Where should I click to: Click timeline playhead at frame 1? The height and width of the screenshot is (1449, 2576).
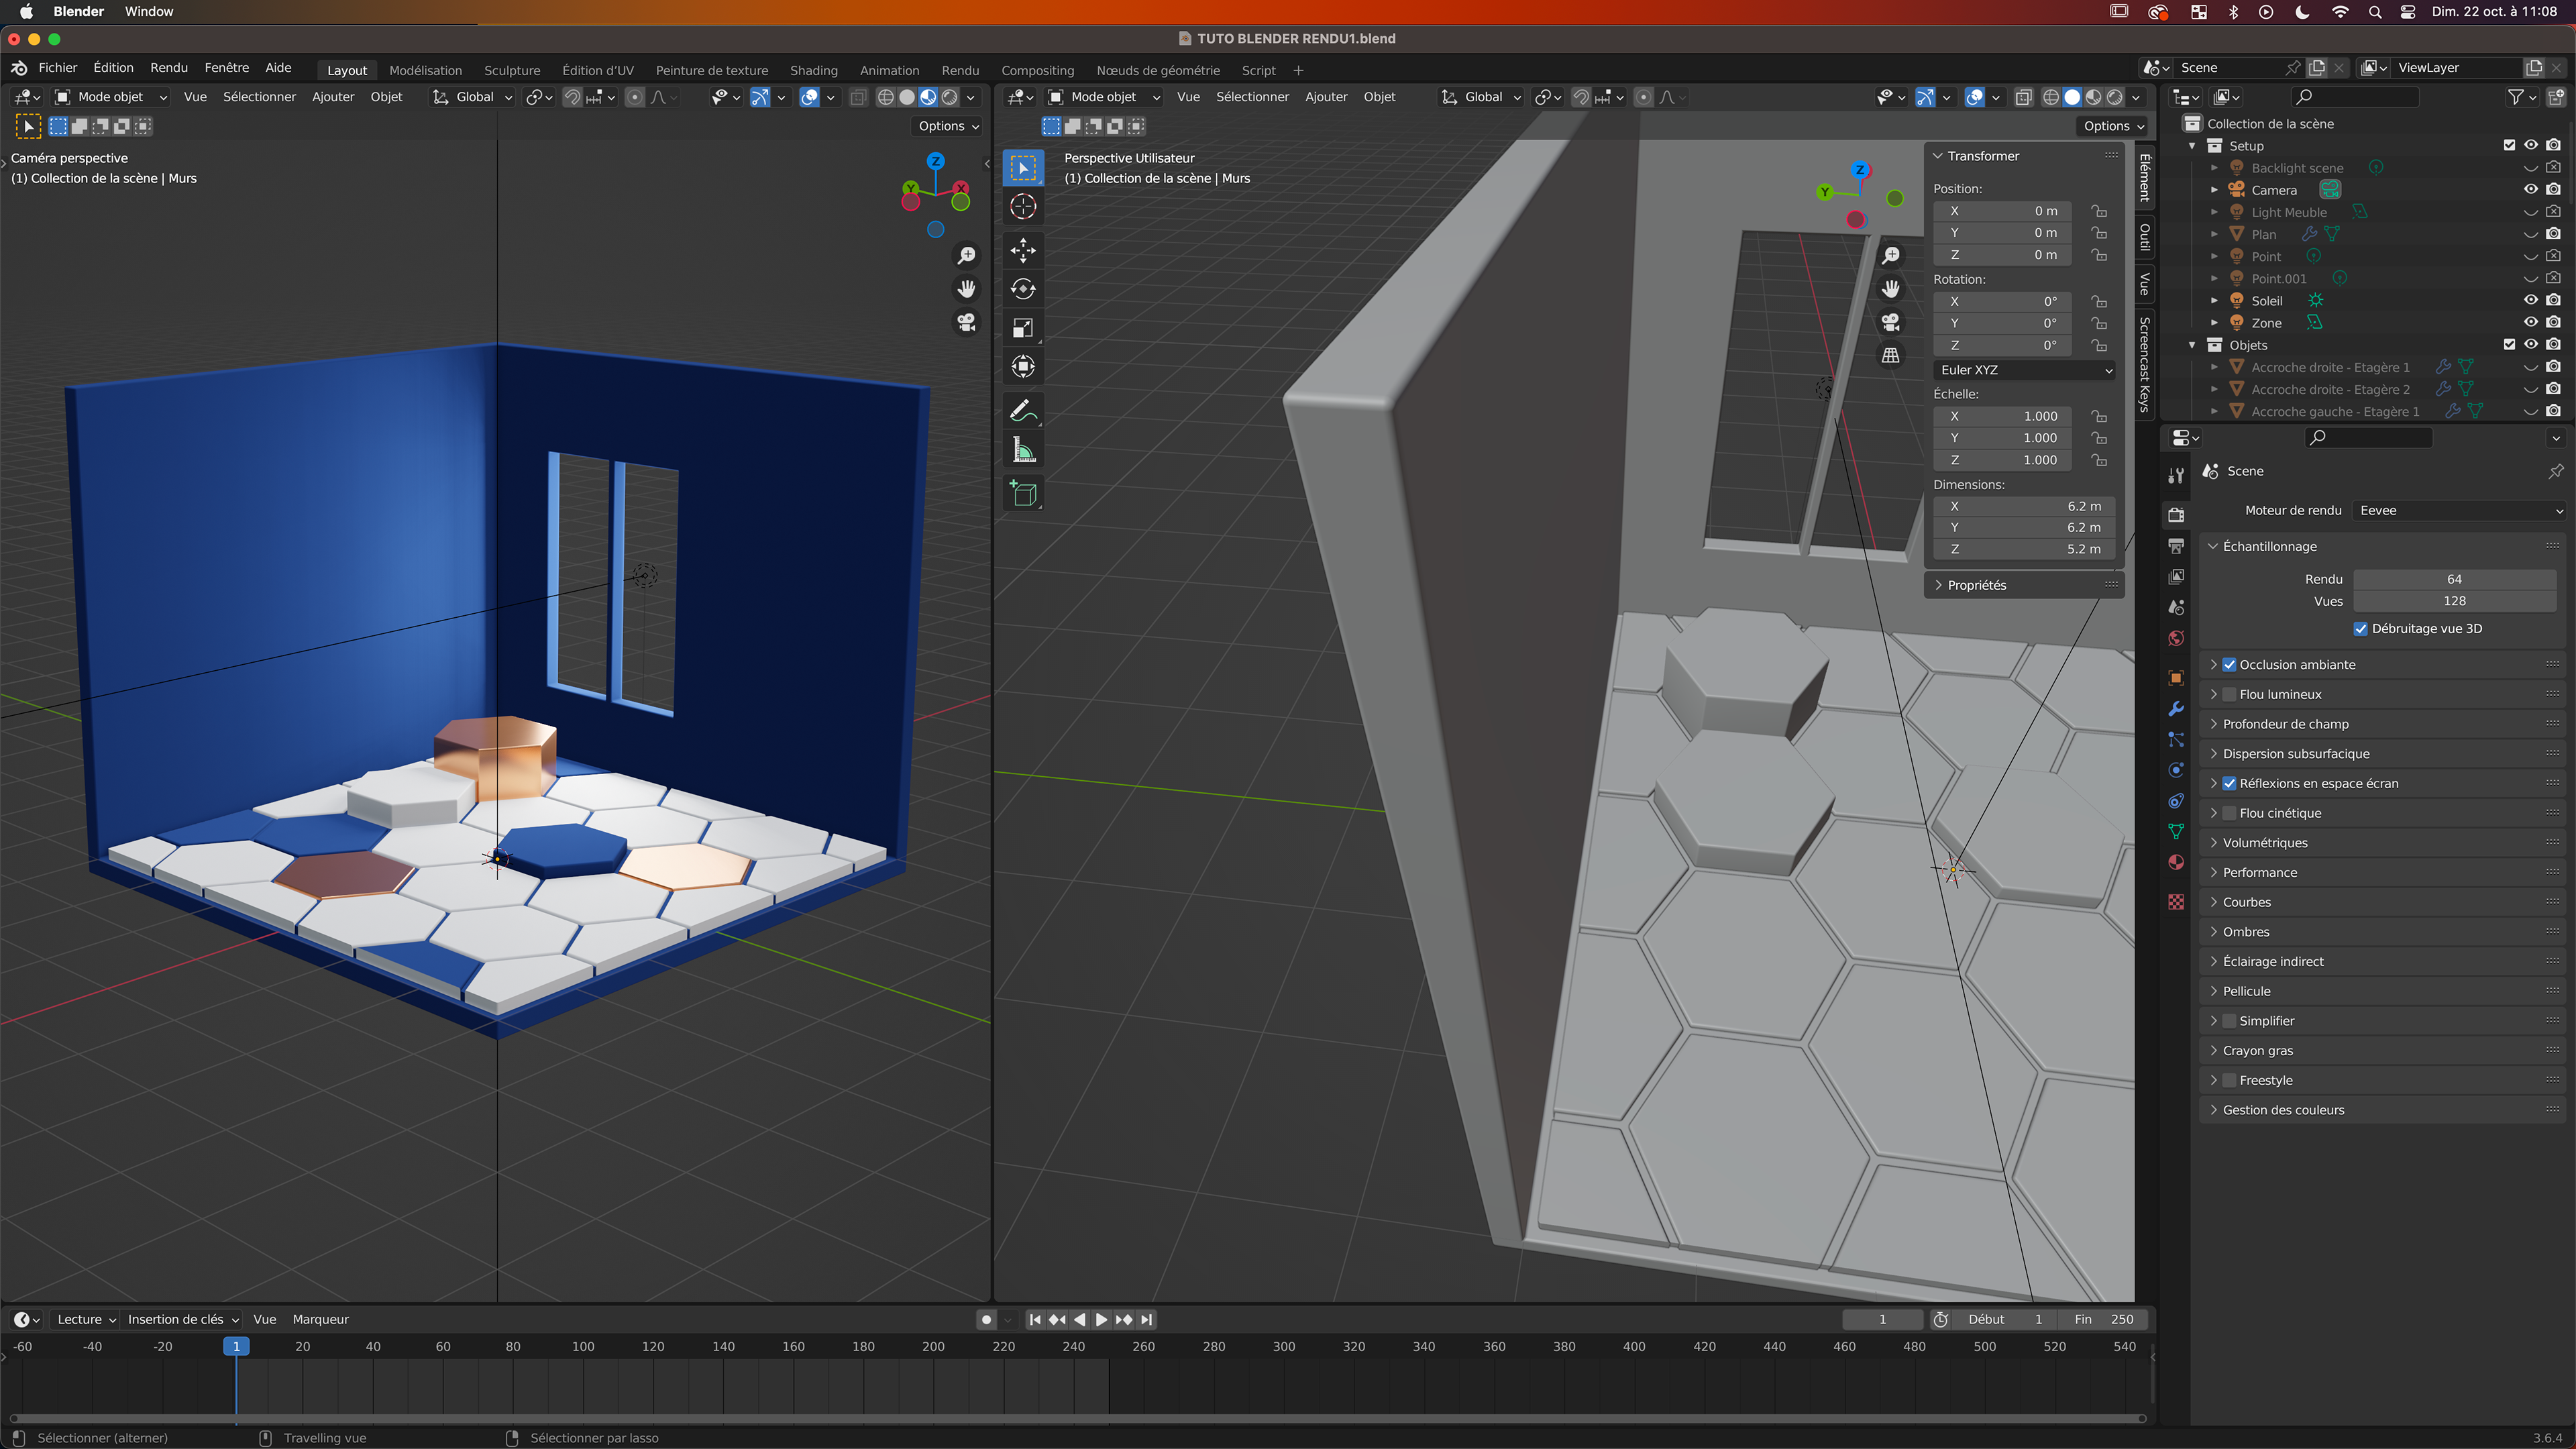point(236,1348)
